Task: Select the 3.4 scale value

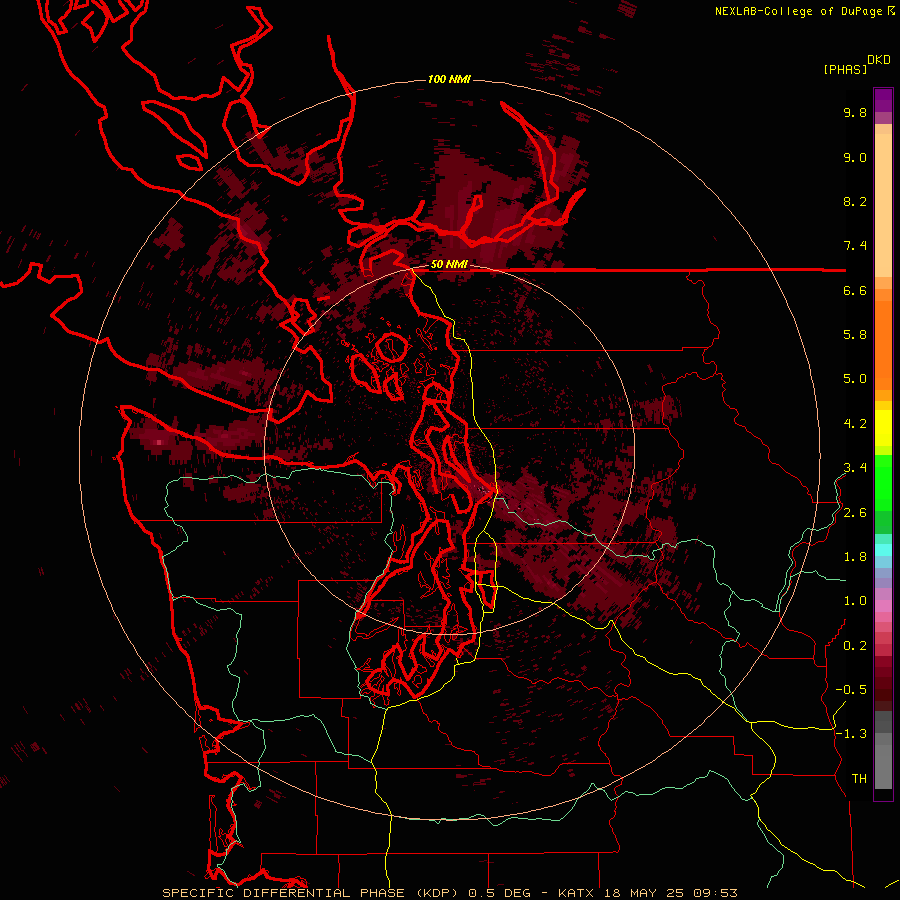Action: [x=855, y=468]
